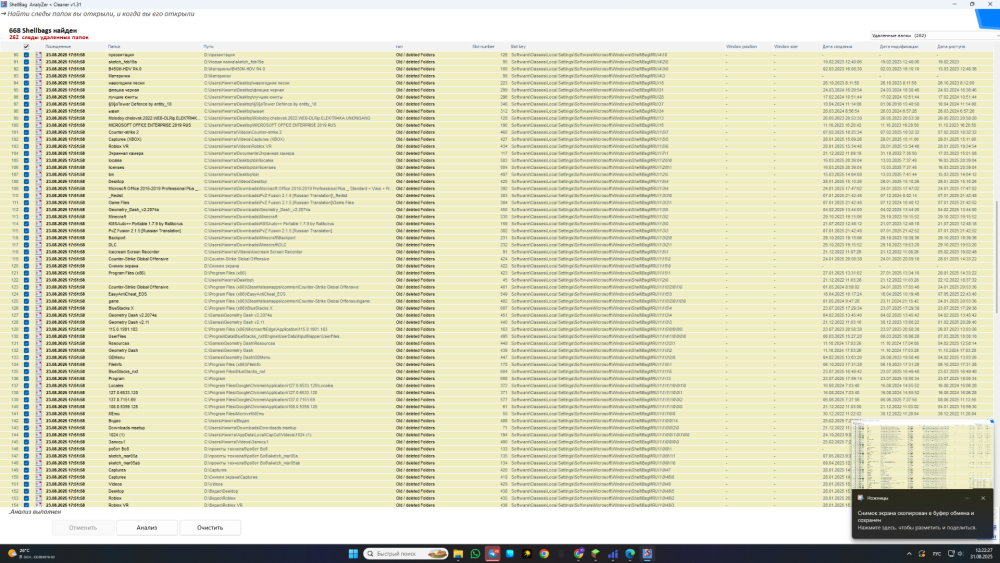1000x563 pixels.
Task: Click the folder icon of 'Backport' row
Action: [x=38, y=238]
